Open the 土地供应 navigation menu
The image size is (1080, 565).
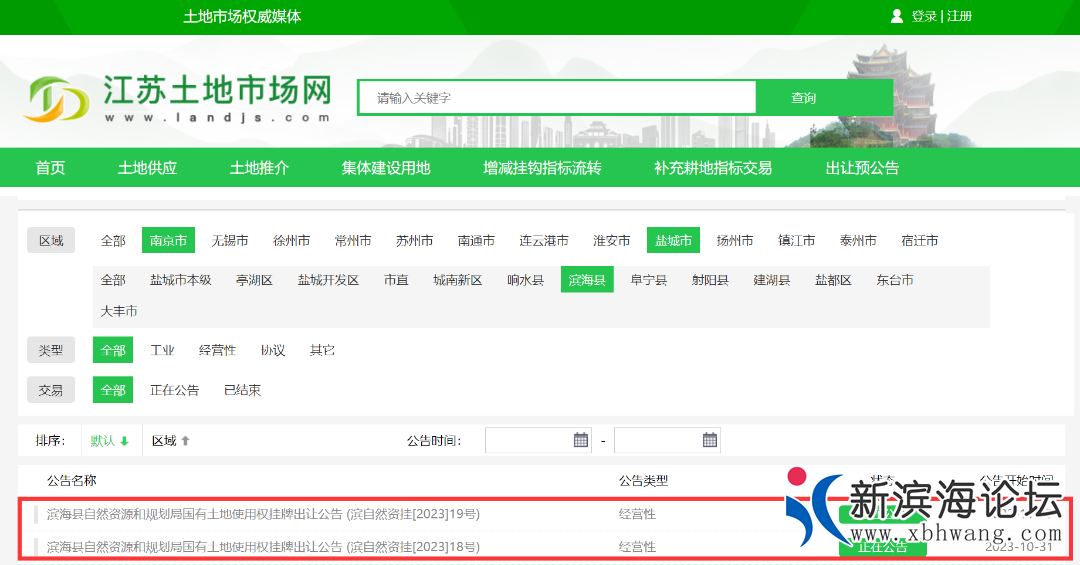tap(147, 168)
